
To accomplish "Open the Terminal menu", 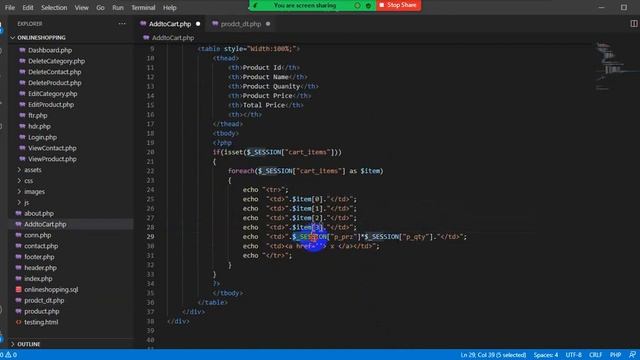I will (143, 7).
